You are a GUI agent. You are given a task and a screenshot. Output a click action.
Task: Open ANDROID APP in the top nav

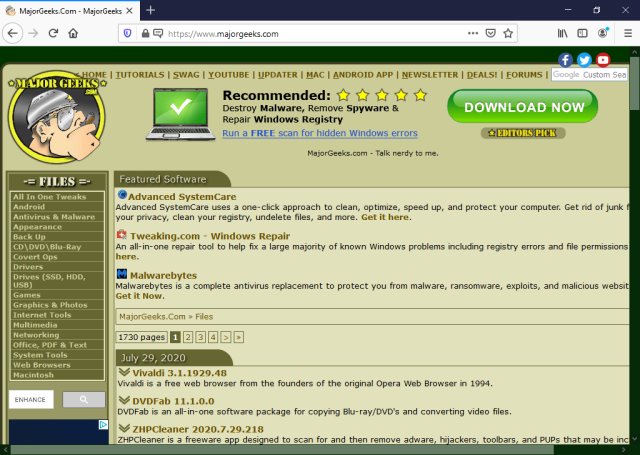363,75
